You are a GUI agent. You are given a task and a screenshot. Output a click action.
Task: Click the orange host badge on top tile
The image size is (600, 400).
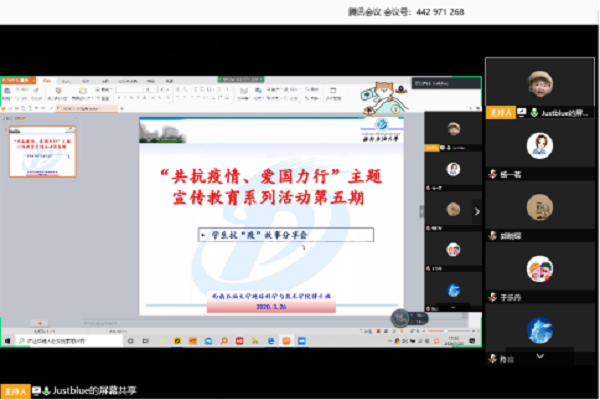499,113
